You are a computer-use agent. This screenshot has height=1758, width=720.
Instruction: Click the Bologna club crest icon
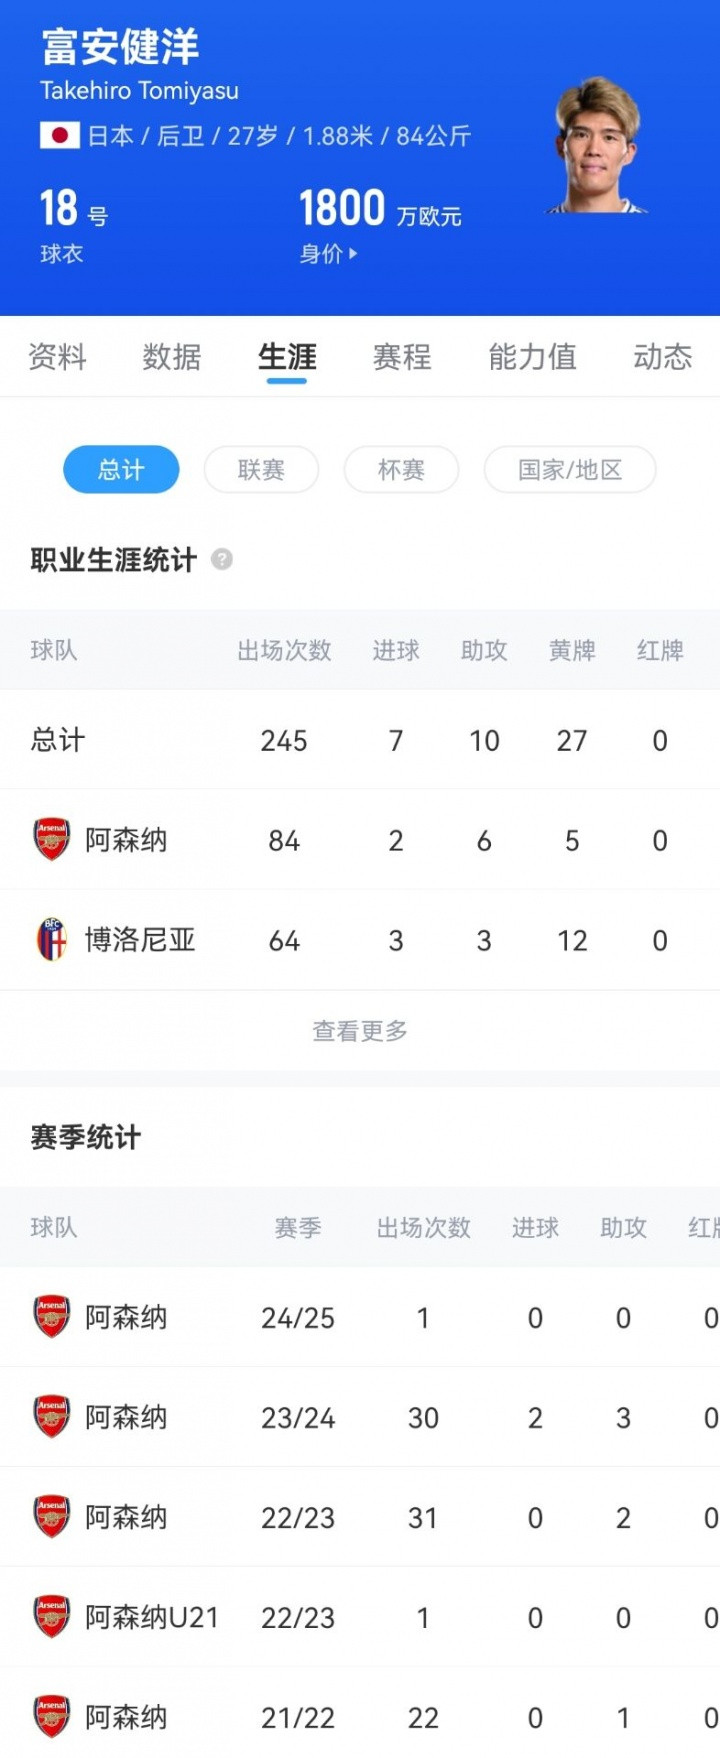[52, 940]
